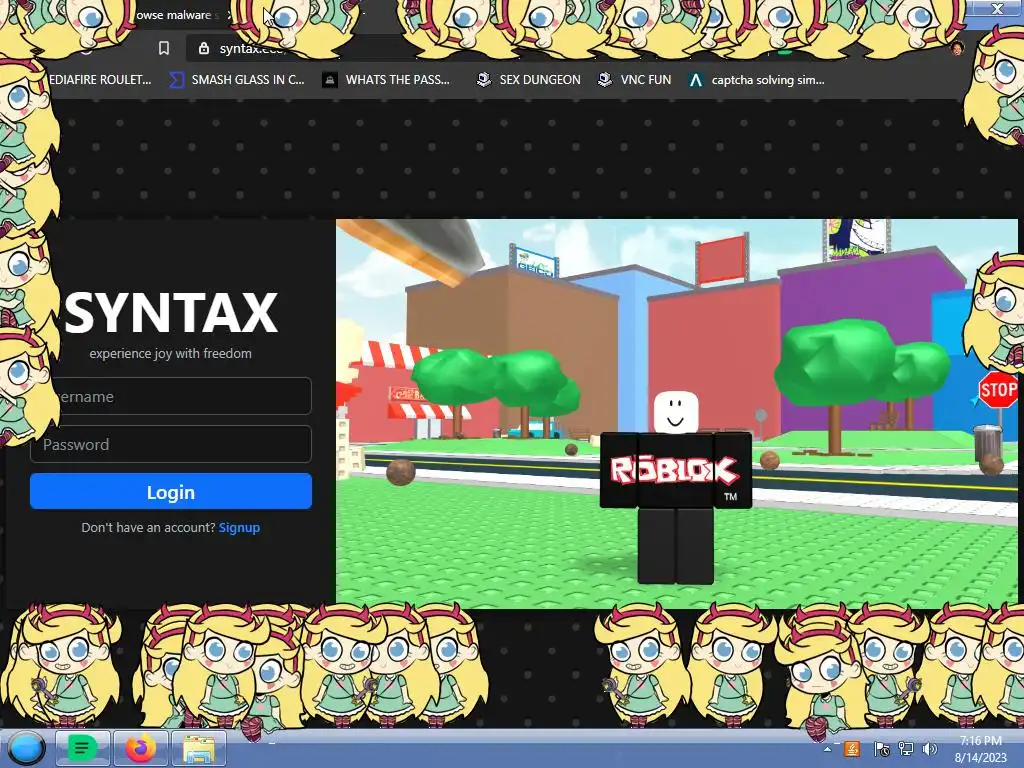Screen dimensions: 1024x768
Task: Open the Windows Start orb
Action: click(26, 748)
